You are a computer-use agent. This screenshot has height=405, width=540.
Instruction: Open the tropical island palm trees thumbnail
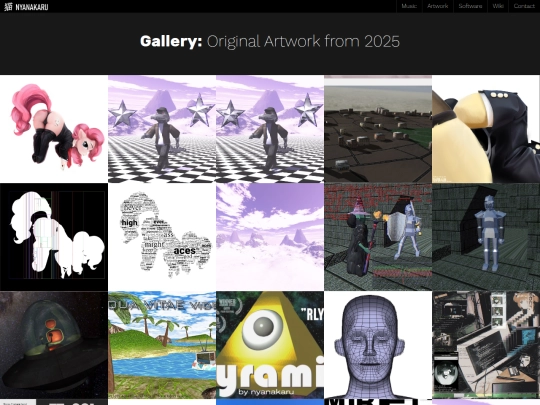click(162, 345)
